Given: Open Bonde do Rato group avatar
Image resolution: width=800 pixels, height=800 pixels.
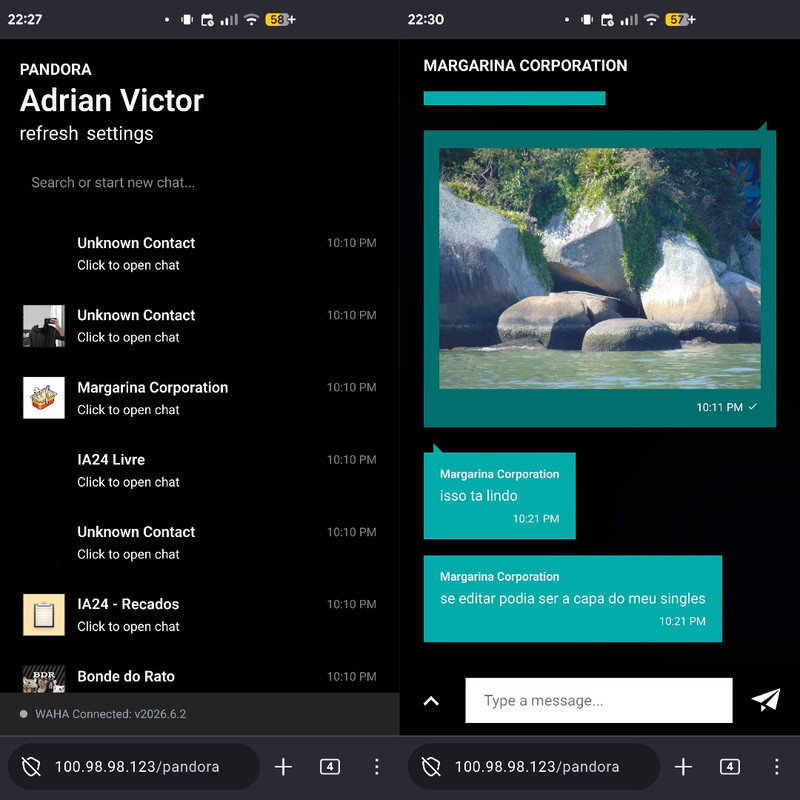Looking at the screenshot, I should 44,679.
